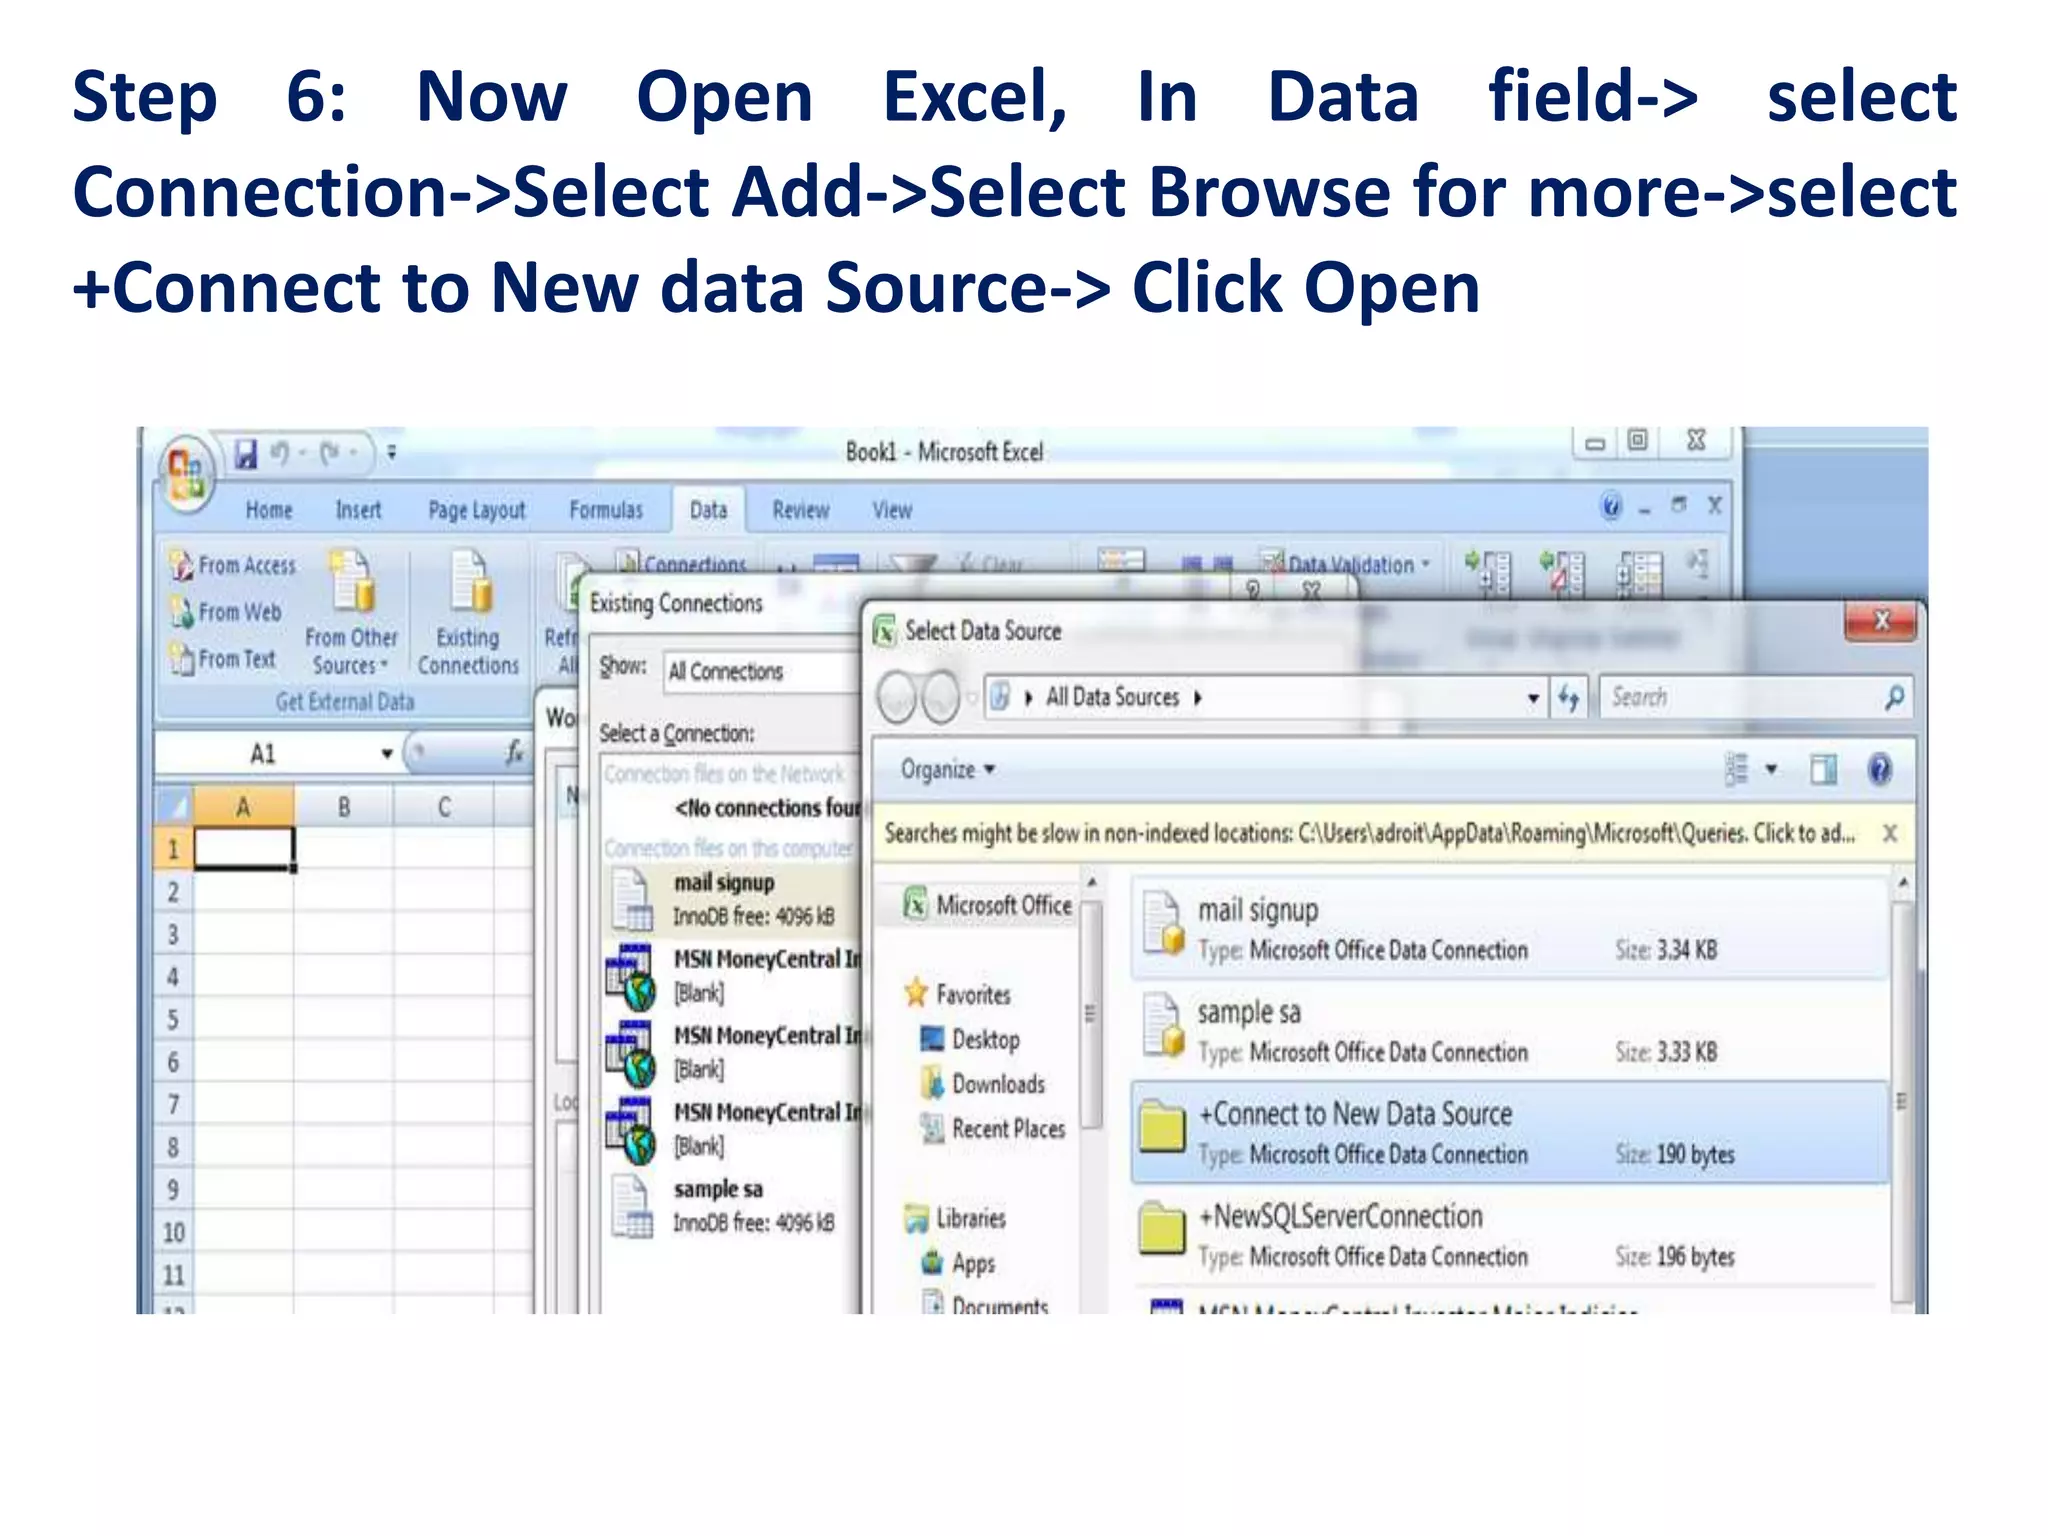Open the Name Box dropdown arrow
The height and width of the screenshot is (1536, 2048).
pos(387,754)
